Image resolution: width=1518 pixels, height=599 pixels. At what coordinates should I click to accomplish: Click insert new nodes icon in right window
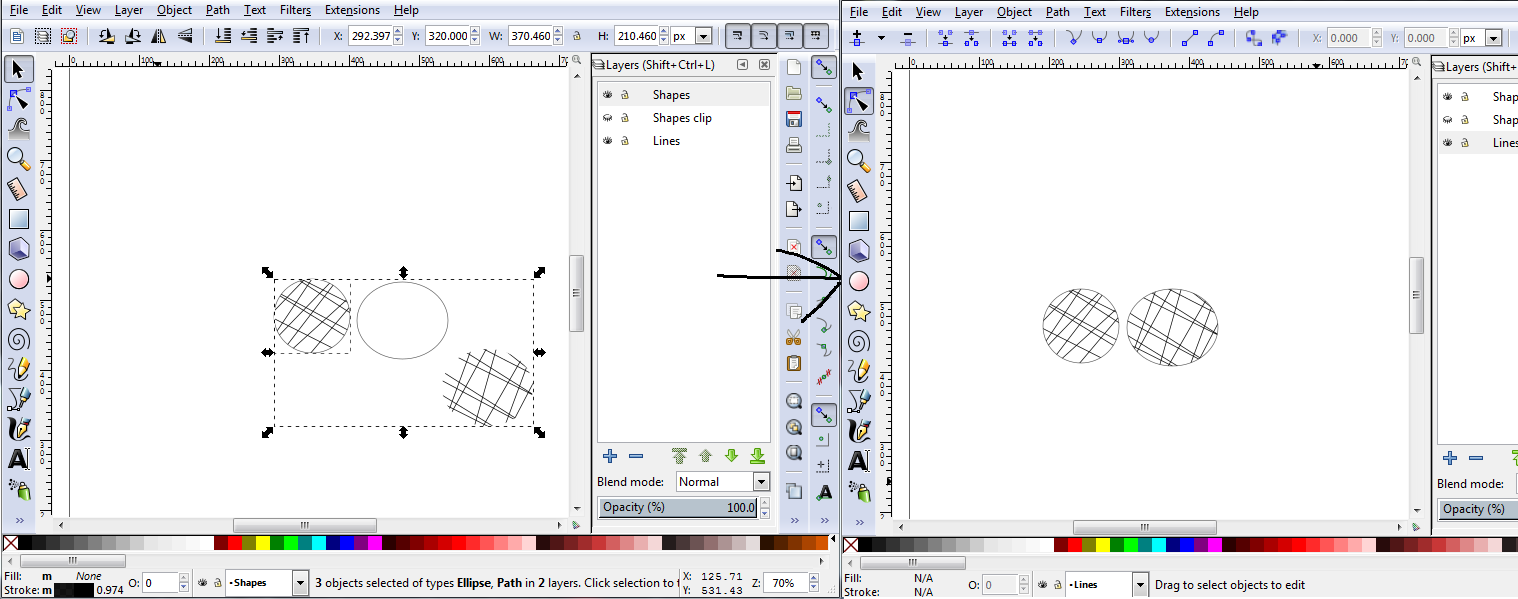tap(856, 38)
